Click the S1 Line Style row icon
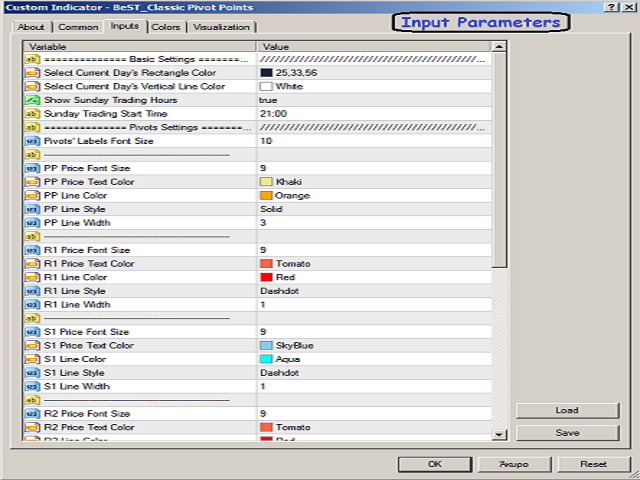640x480 pixels. [x=32, y=373]
